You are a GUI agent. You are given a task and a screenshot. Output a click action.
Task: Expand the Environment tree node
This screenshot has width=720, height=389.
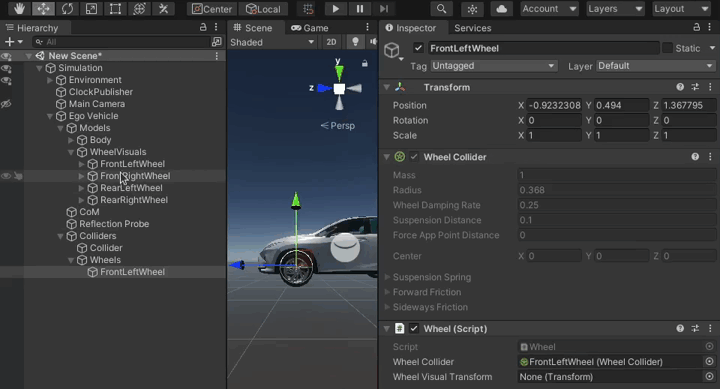click(50, 80)
